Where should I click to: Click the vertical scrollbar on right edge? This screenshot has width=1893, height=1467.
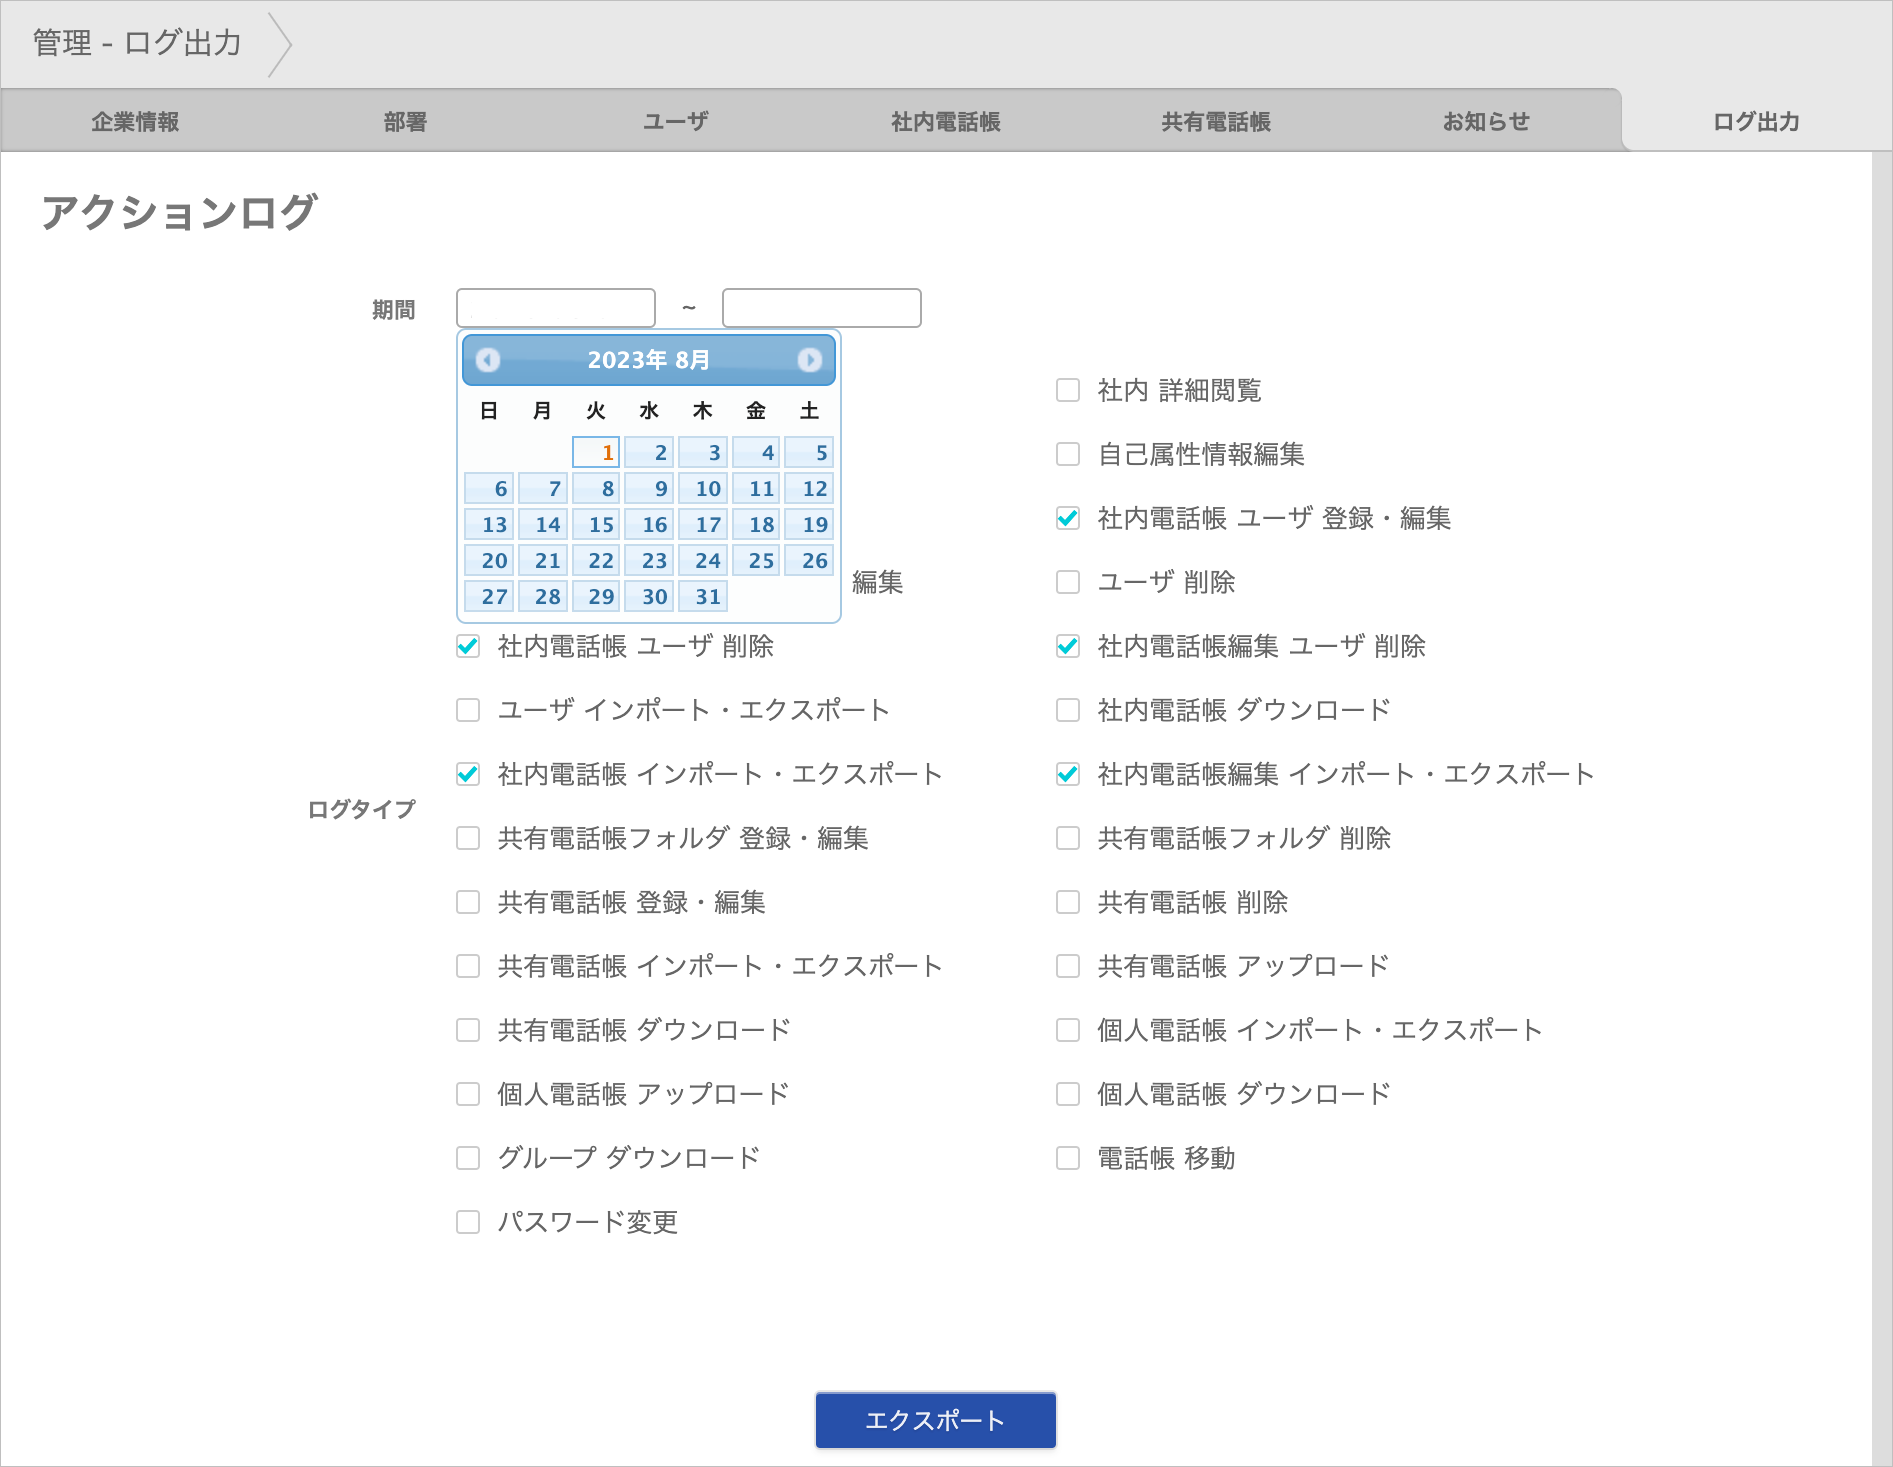click(1881, 800)
